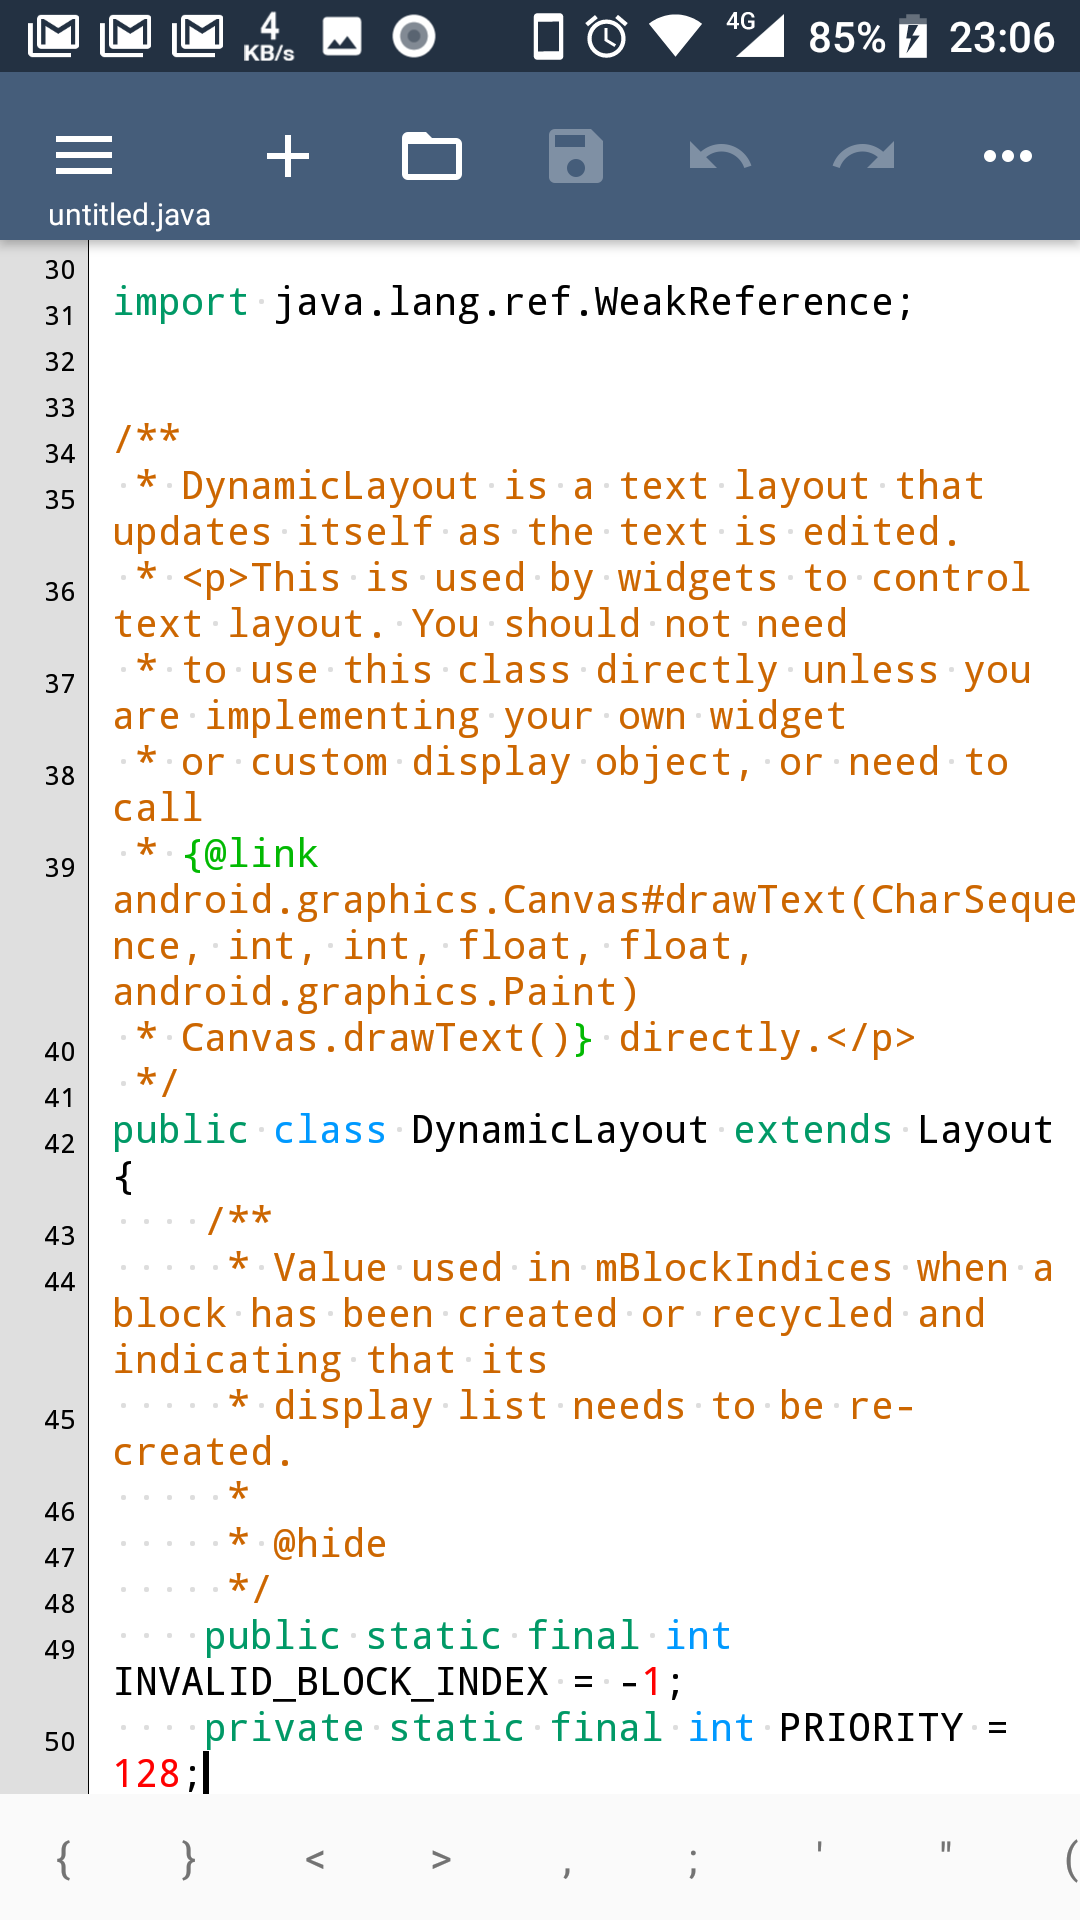Tap 'mBlockIndices' word in comment
The height and width of the screenshot is (1920, 1080).
(x=743, y=1268)
